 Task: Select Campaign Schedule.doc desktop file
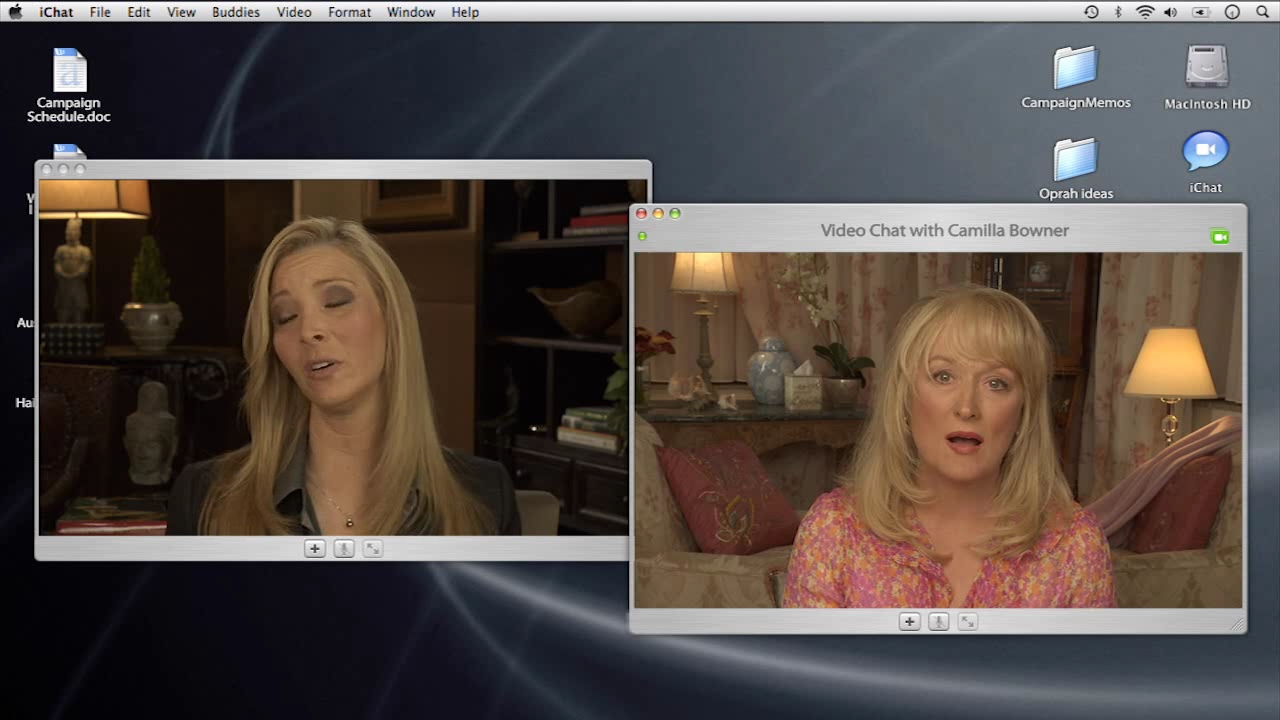(x=69, y=85)
